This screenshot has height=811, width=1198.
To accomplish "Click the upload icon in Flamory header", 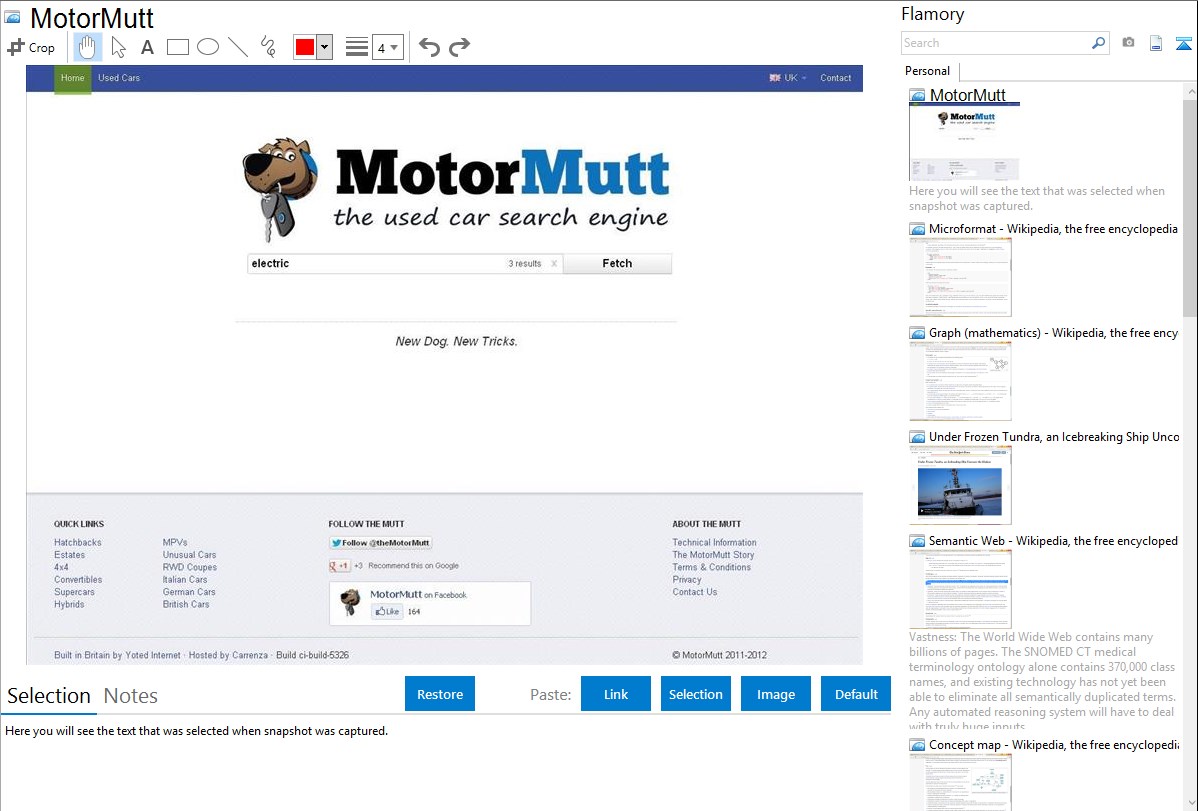I will [x=1183, y=43].
